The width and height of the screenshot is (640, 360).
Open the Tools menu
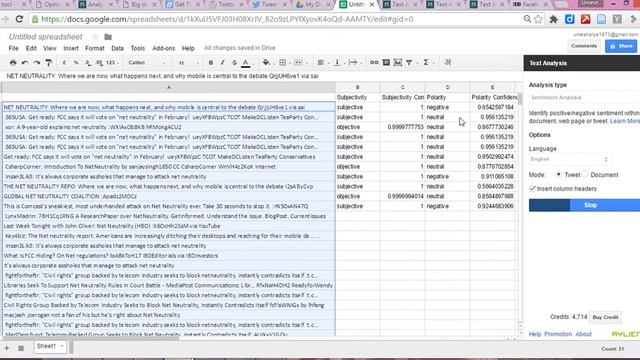pyautogui.click(x=138, y=48)
